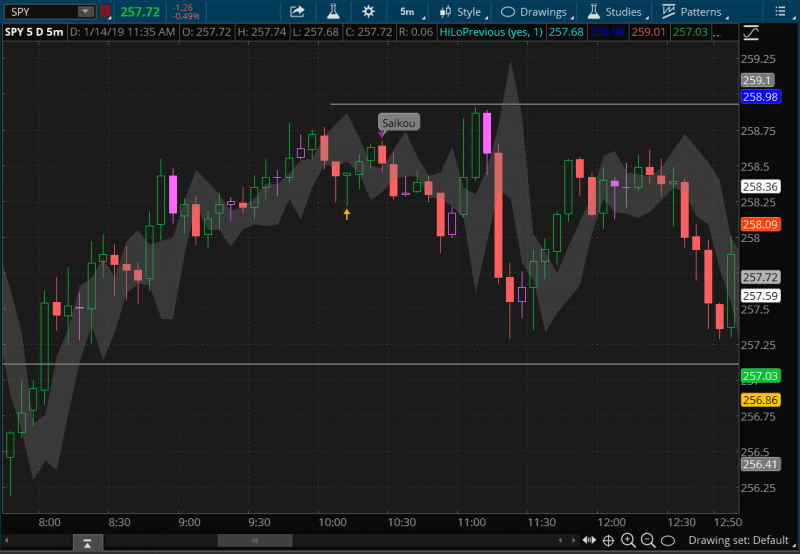800x554 pixels.
Task: Click the gray 259.1 price bubble
Action: click(758, 80)
